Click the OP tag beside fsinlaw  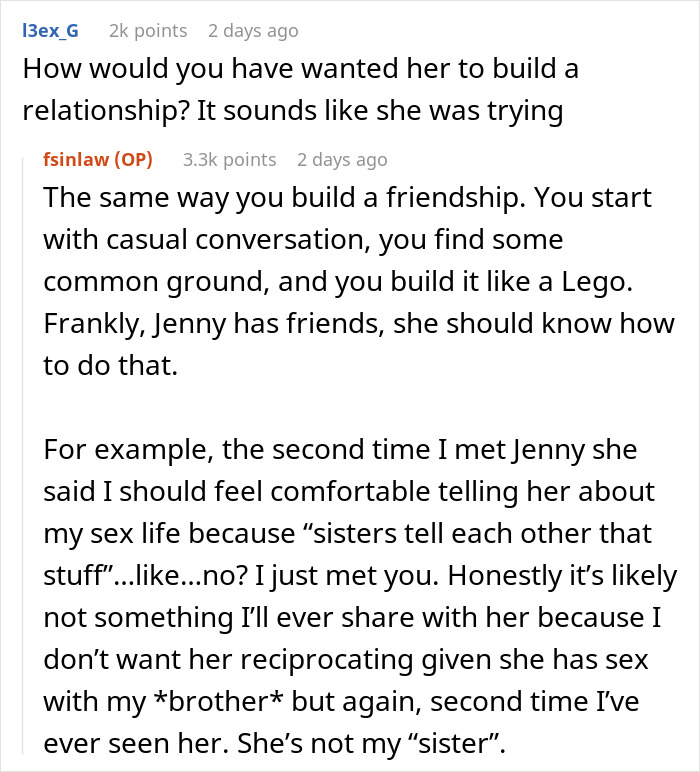133,159
